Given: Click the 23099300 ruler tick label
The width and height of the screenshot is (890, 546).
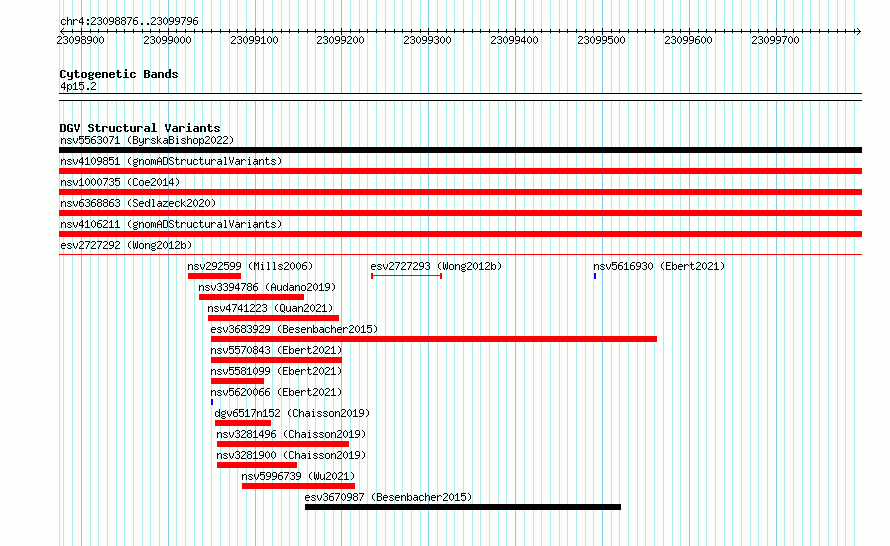Looking at the screenshot, I should [x=427, y=40].
